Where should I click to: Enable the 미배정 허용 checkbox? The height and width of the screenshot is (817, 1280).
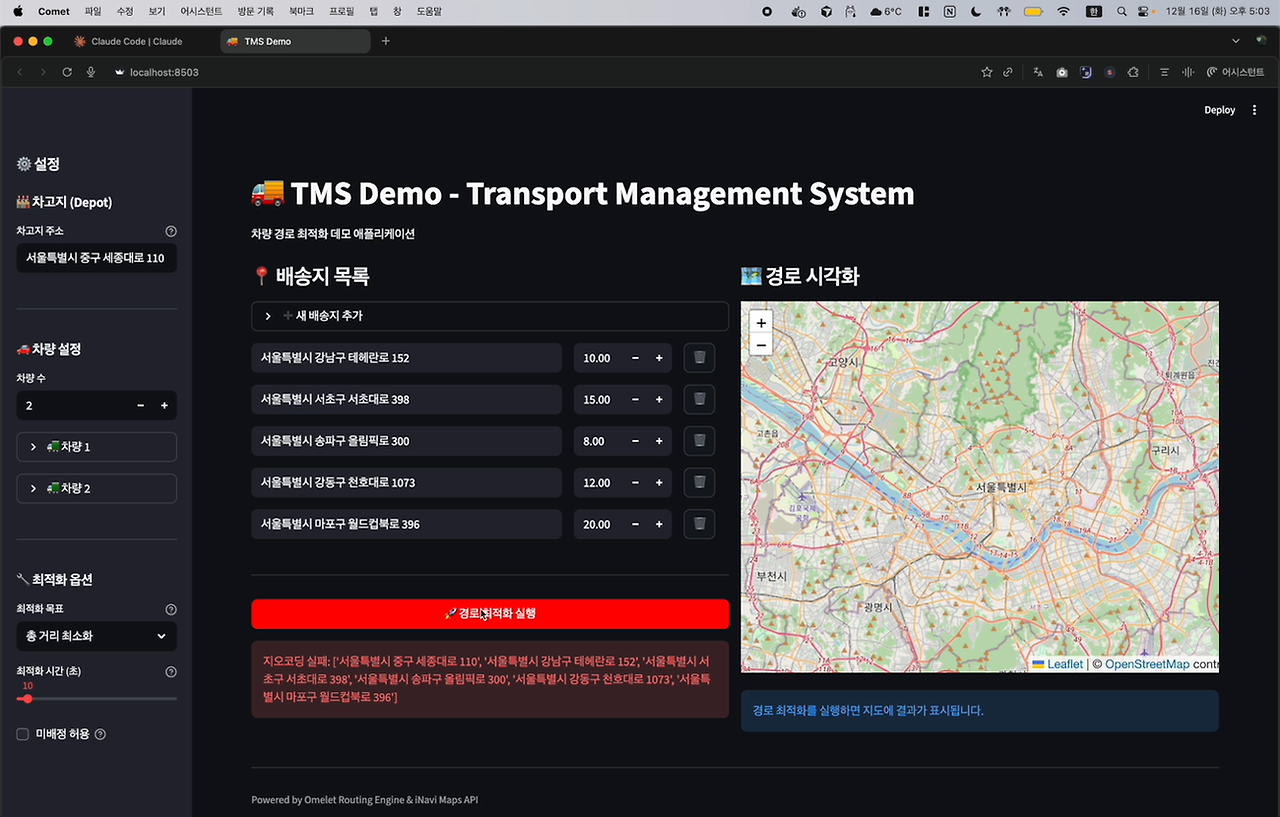(x=23, y=734)
